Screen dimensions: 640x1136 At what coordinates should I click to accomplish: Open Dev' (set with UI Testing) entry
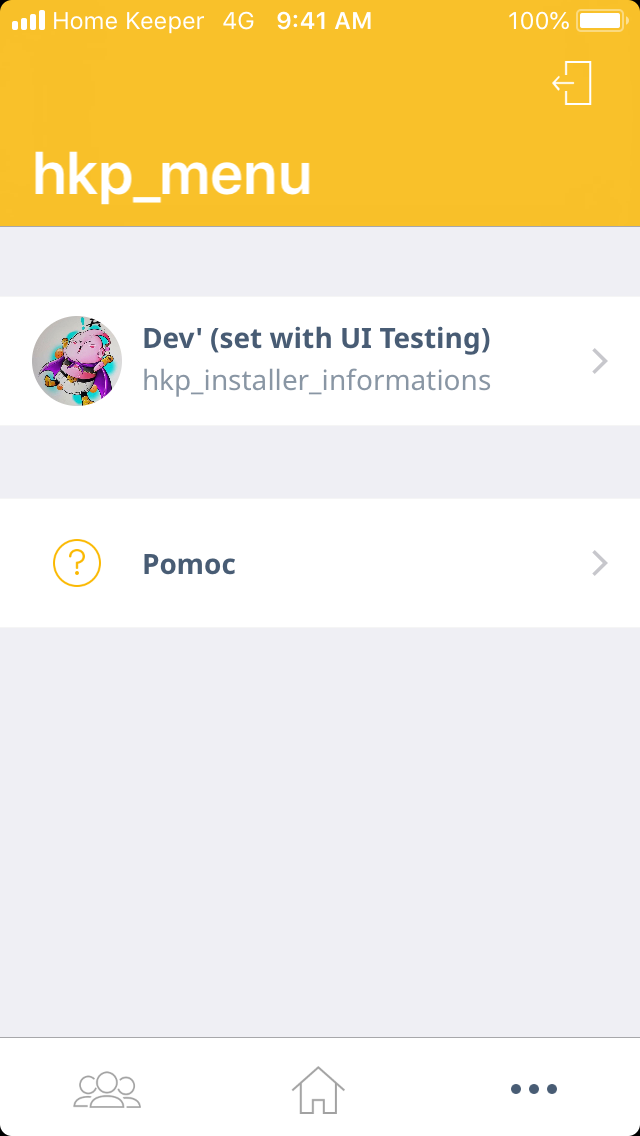click(316, 339)
